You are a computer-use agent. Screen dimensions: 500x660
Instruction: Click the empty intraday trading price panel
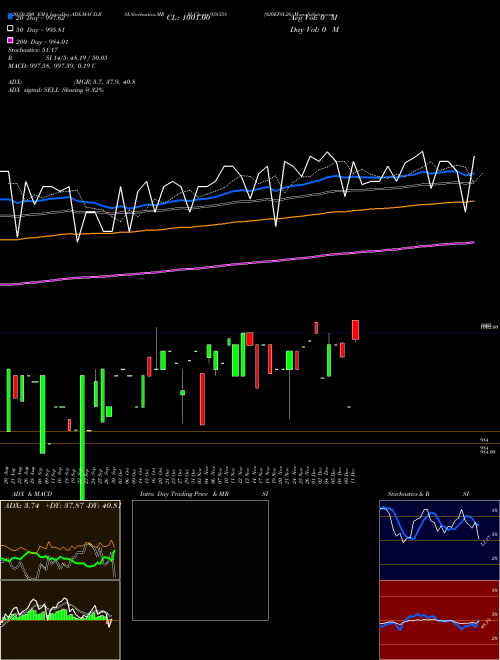[x=200, y=560]
